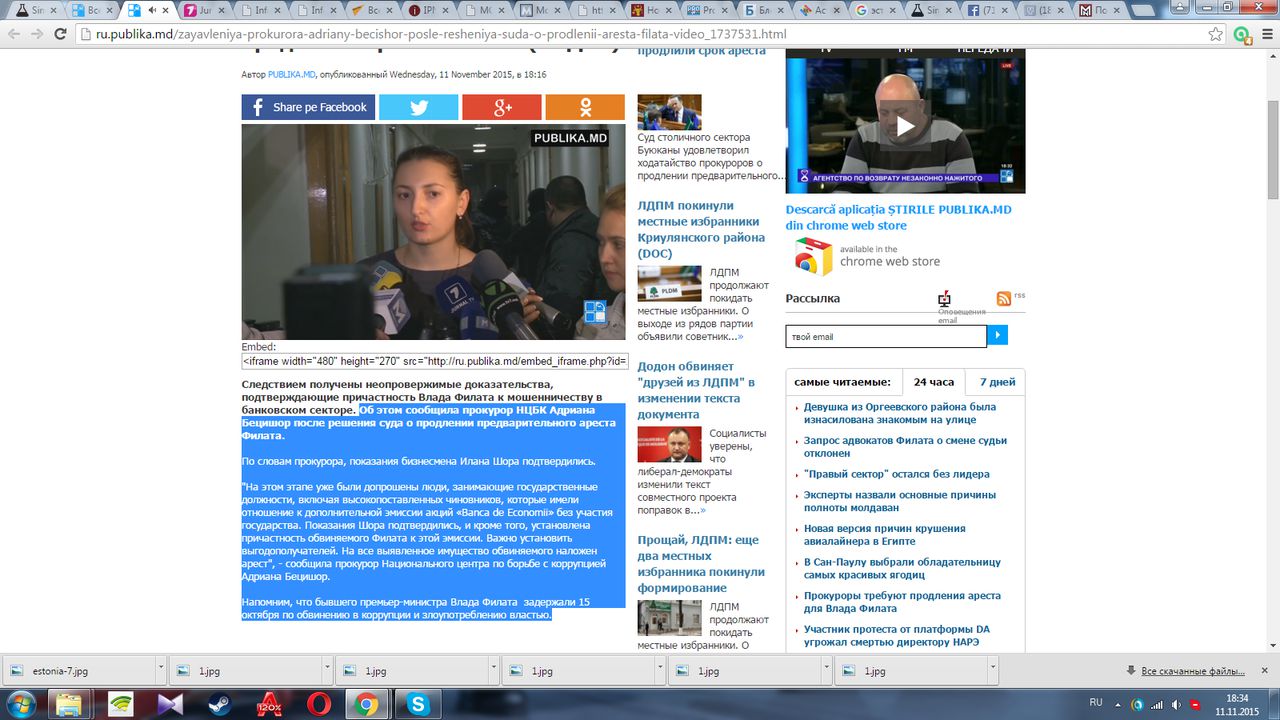Open AutoCAD from the taskbar
This screenshot has height=720, width=1280.
268,704
